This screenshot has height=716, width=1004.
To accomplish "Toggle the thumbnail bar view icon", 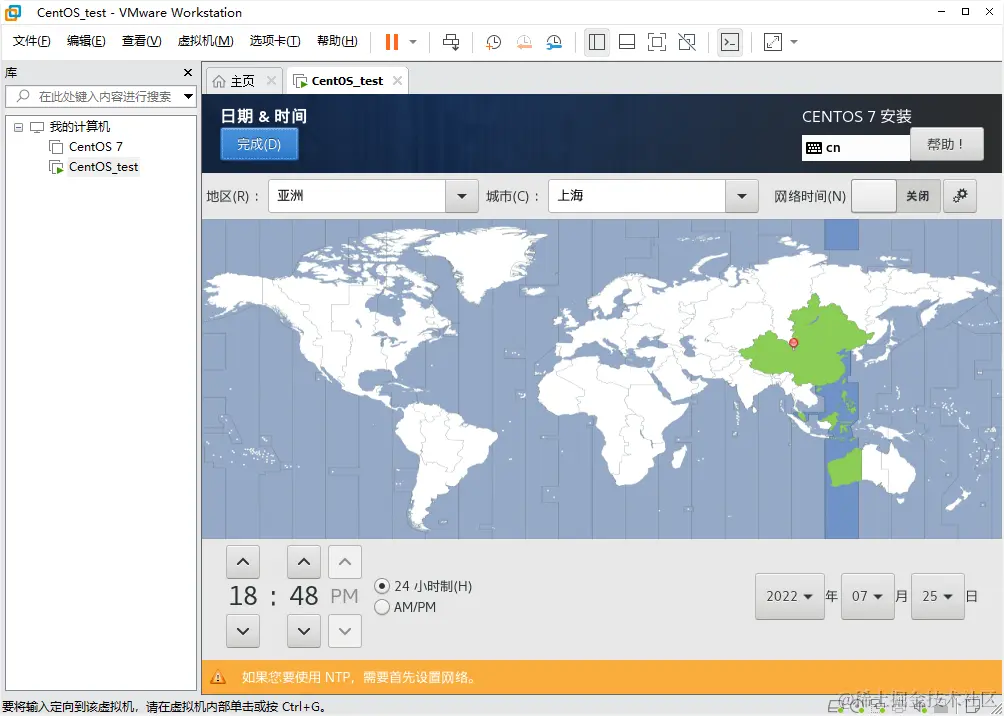I will (627, 42).
